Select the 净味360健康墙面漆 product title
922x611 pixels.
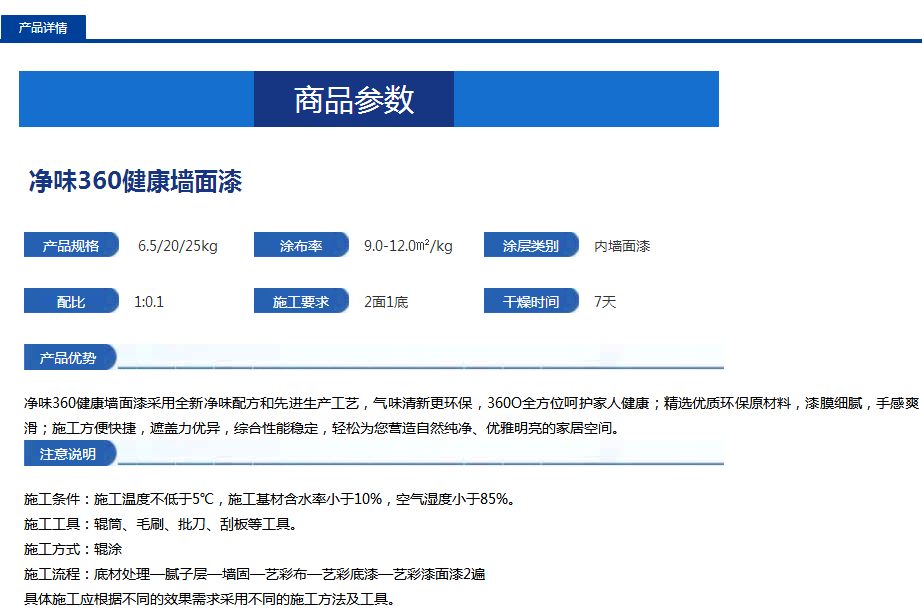tap(135, 181)
